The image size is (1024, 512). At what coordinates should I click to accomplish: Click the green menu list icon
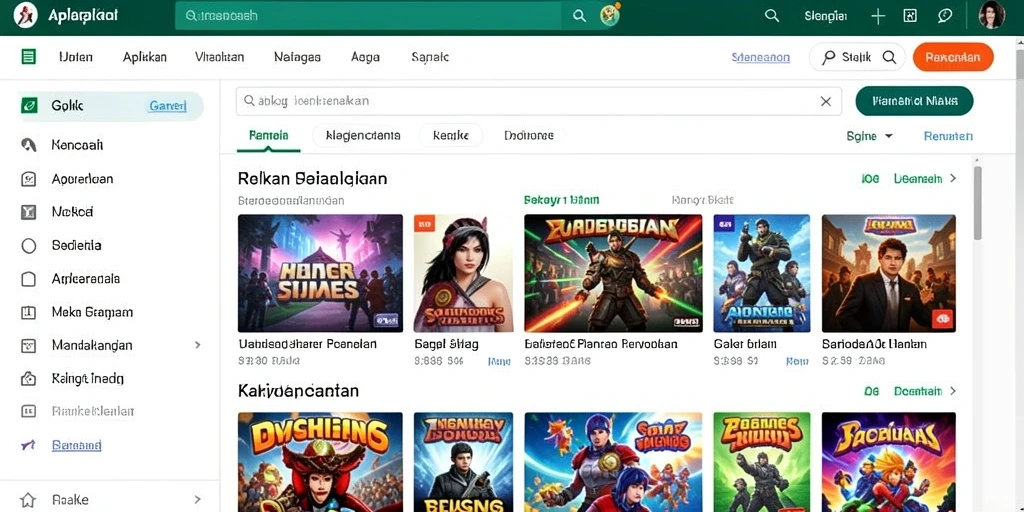29,57
